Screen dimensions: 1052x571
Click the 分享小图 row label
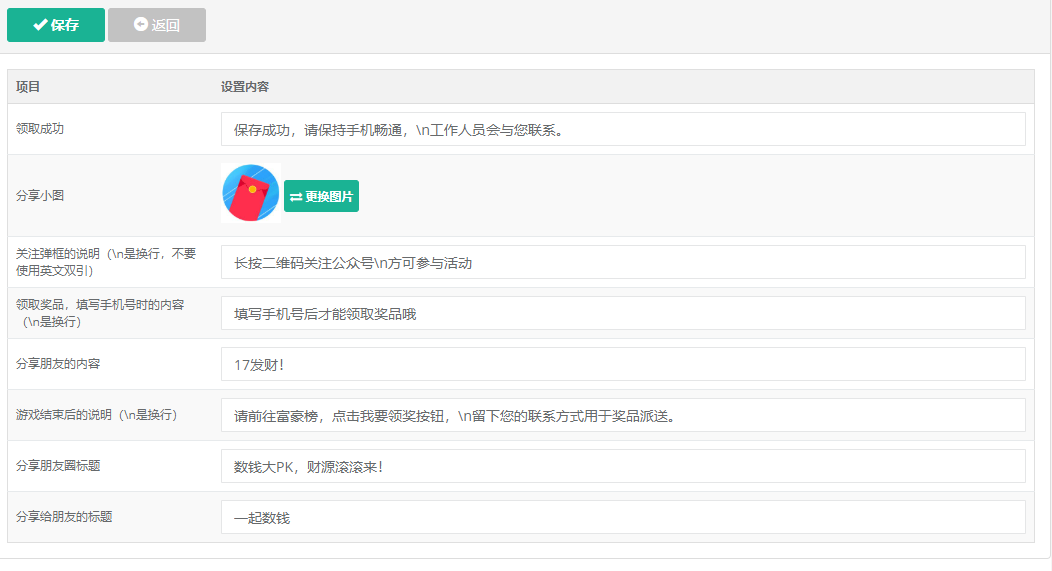click(40, 195)
